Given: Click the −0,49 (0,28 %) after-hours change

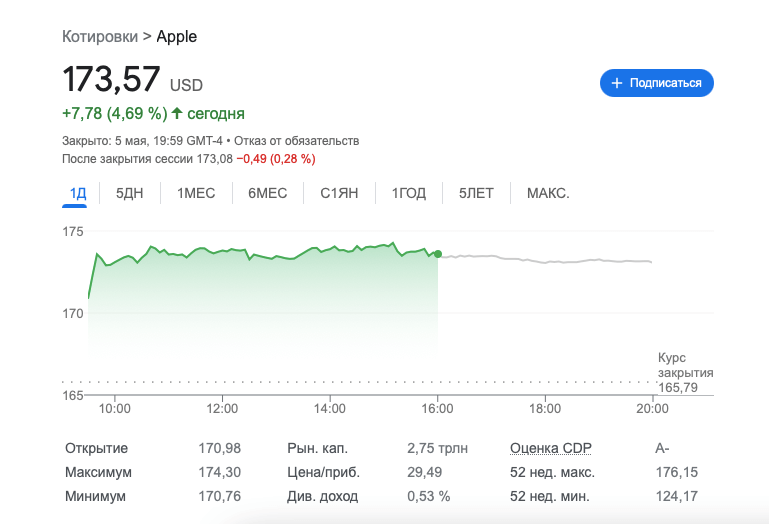Looking at the screenshot, I should click(x=276, y=159).
